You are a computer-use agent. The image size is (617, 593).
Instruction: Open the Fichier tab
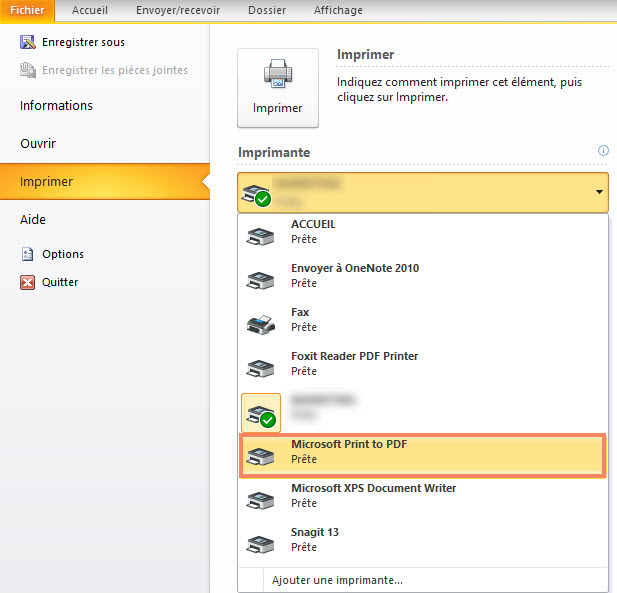coord(27,10)
